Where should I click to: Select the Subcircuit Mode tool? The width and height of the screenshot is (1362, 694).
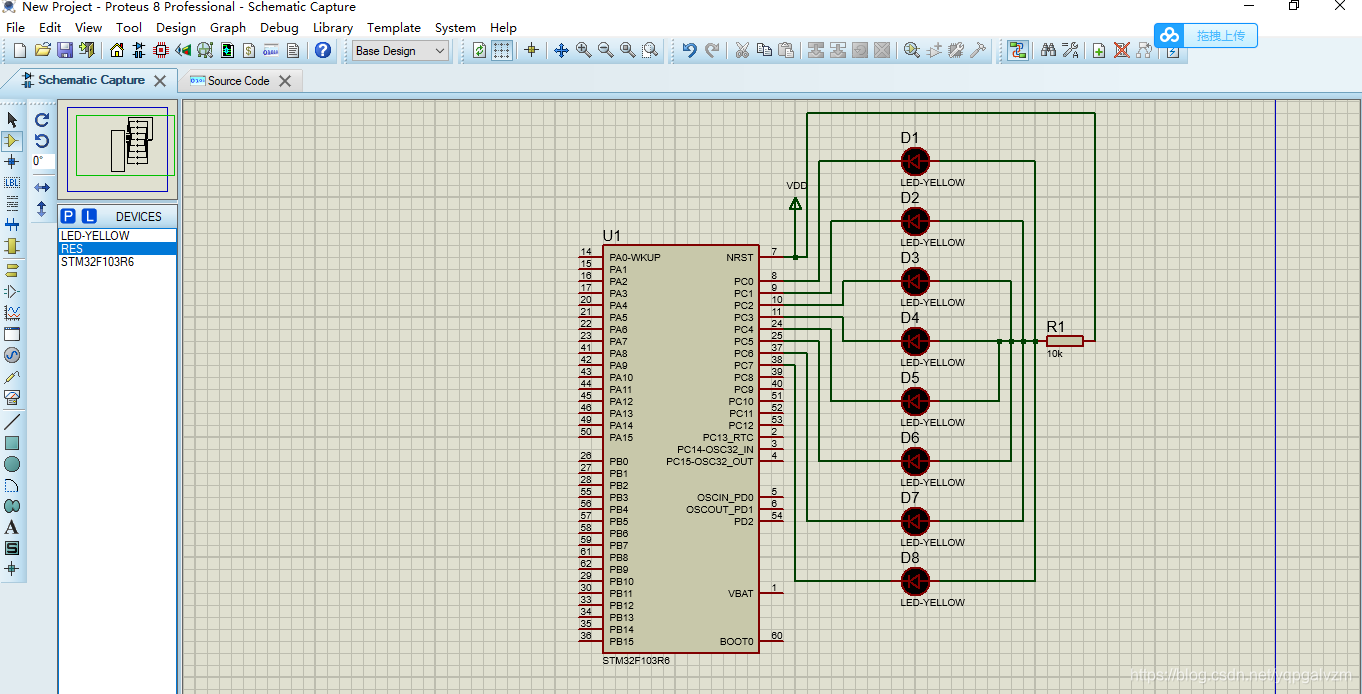pos(12,246)
